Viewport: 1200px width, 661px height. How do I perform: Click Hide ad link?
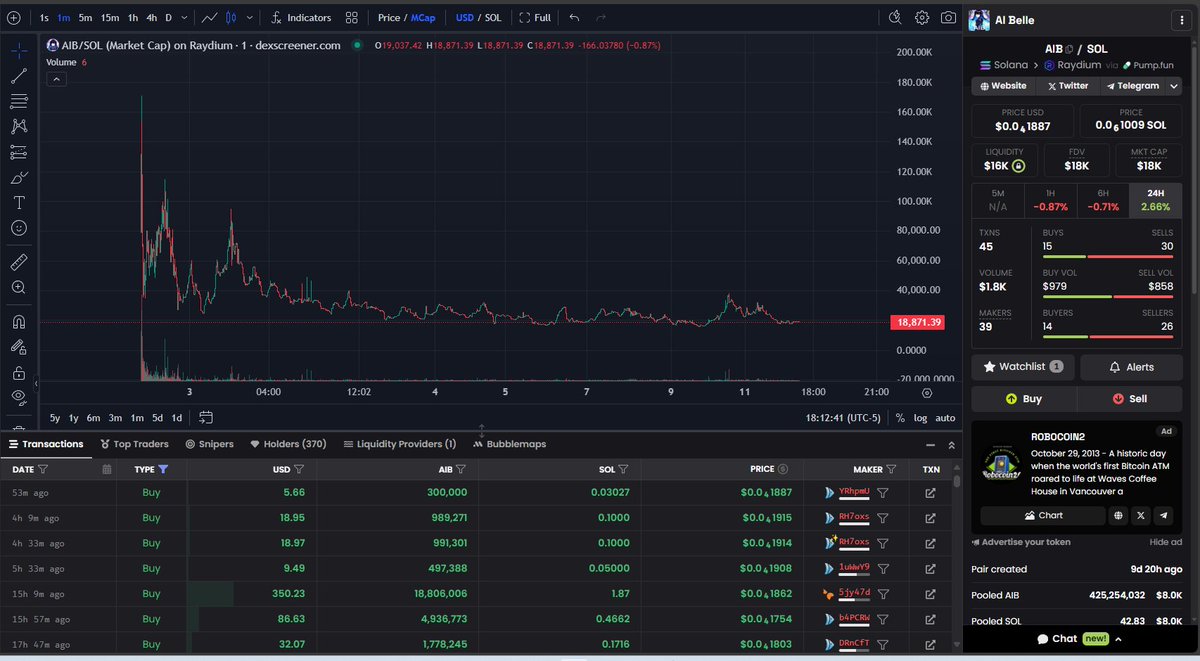click(1166, 542)
